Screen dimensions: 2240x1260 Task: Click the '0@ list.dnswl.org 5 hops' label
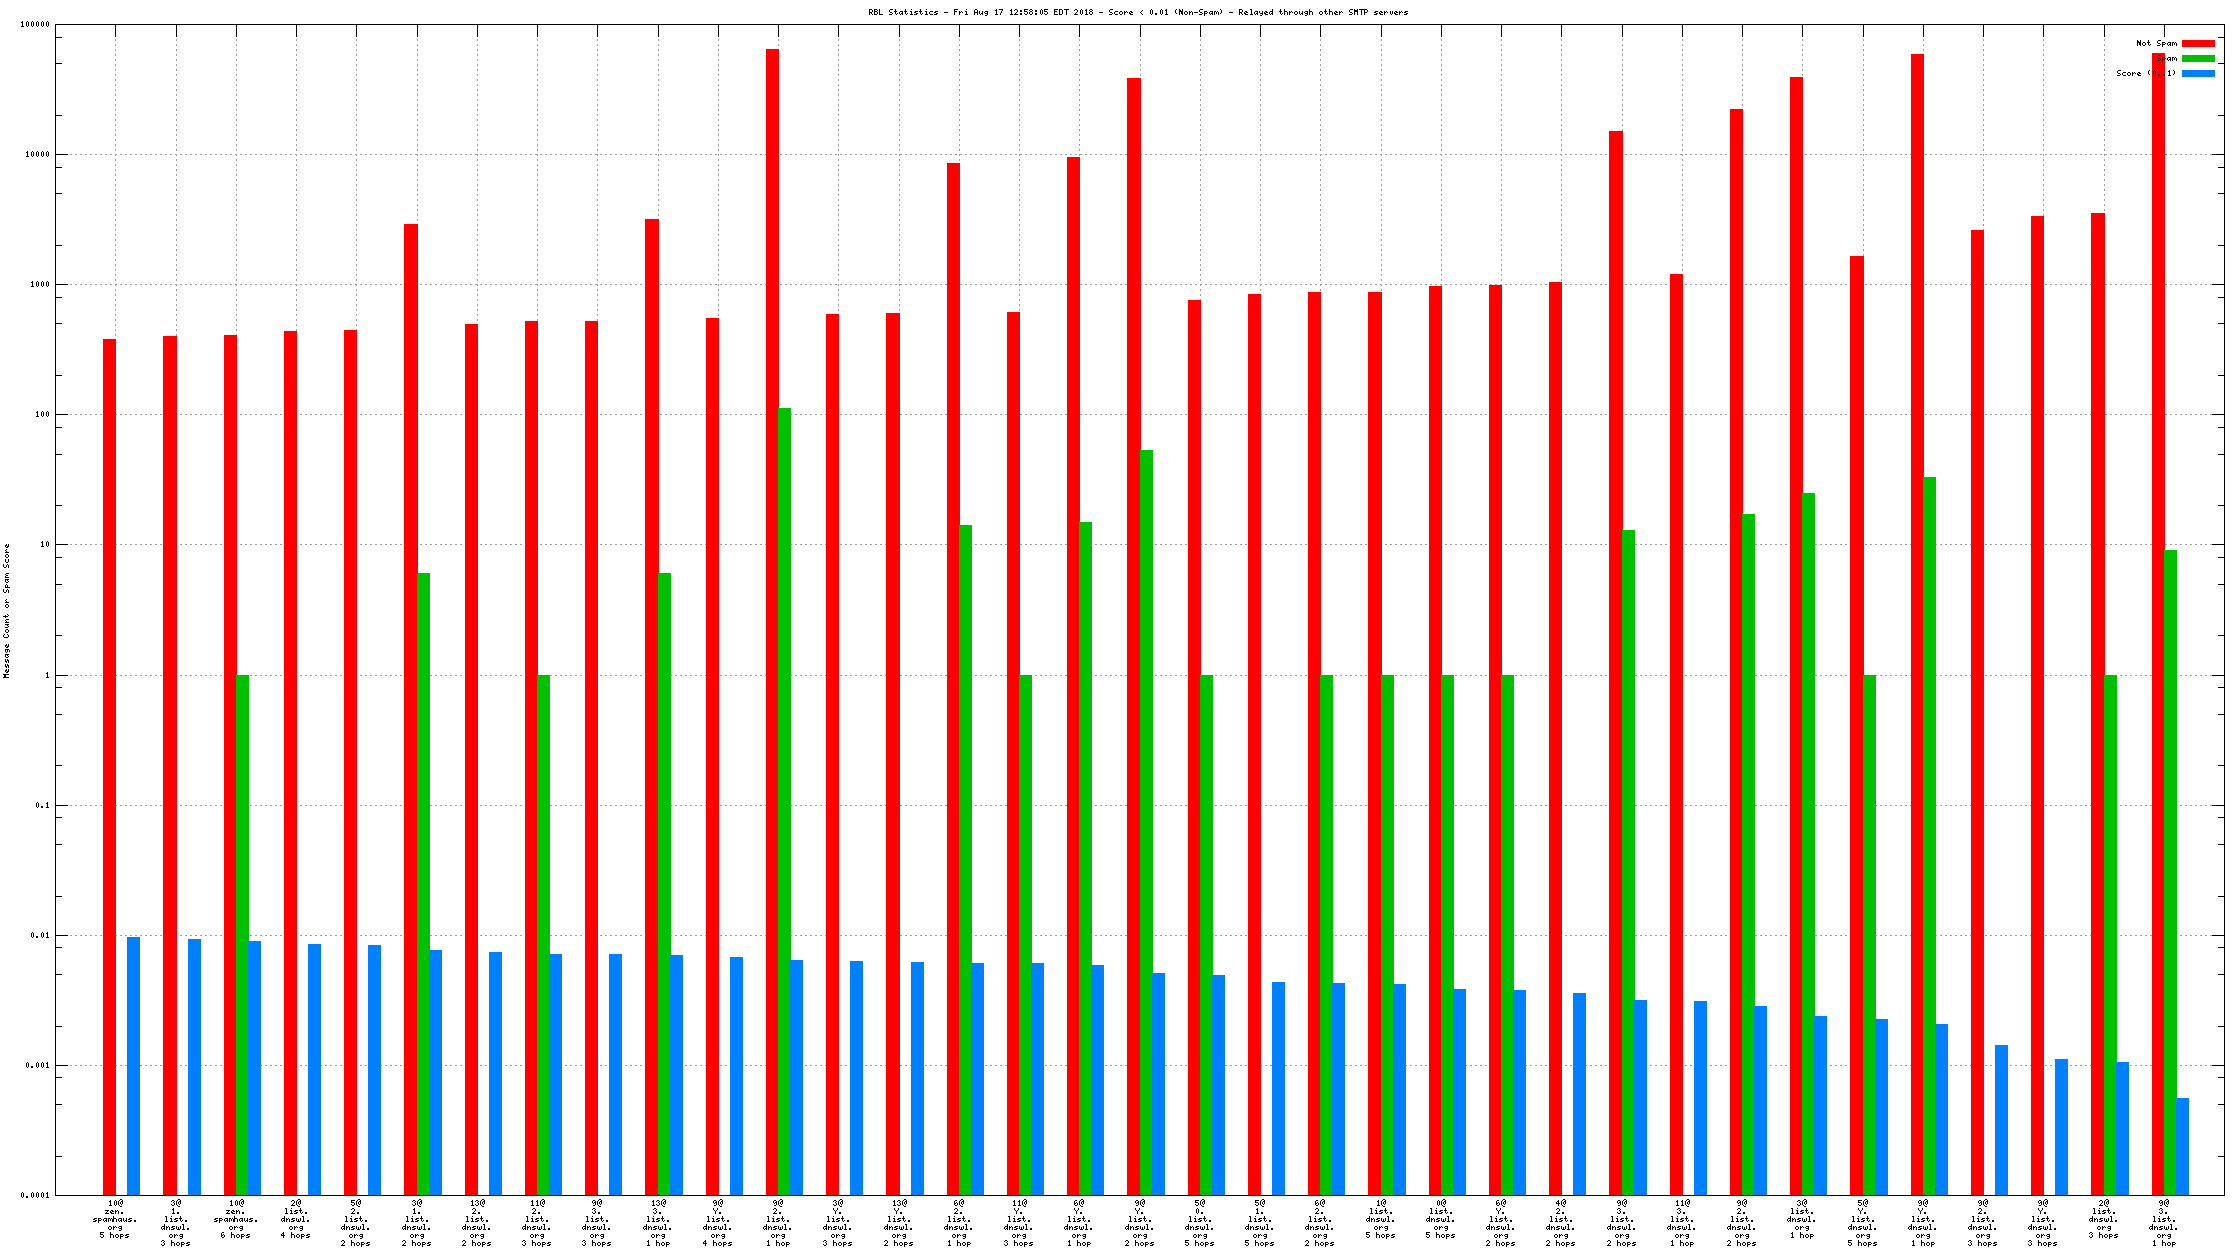coord(1441,1218)
